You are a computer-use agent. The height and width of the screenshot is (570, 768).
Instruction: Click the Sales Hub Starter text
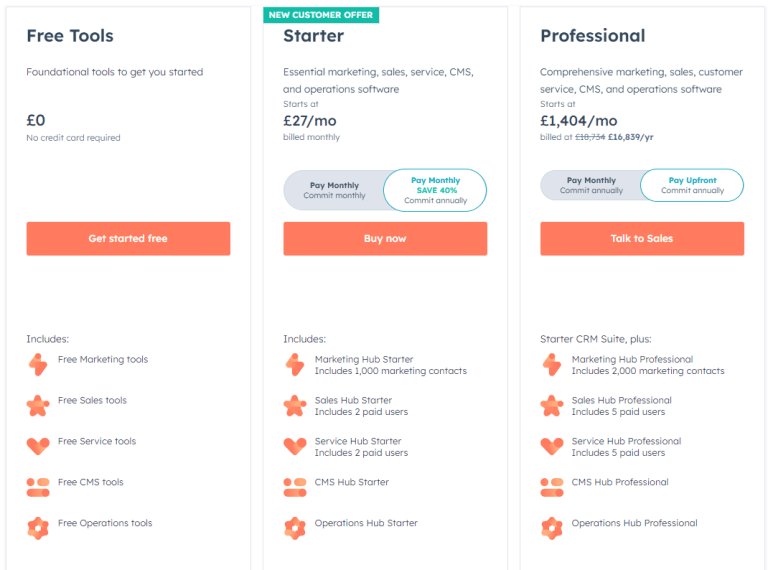[x=353, y=400]
